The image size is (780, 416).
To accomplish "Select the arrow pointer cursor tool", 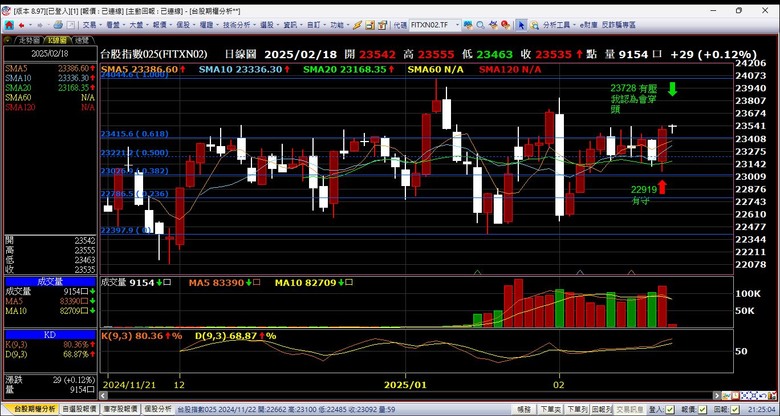I will [x=521, y=25].
